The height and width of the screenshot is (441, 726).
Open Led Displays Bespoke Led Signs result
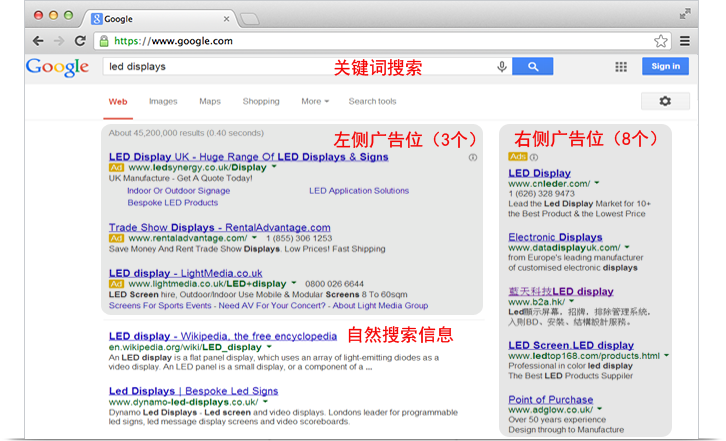click(194, 391)
